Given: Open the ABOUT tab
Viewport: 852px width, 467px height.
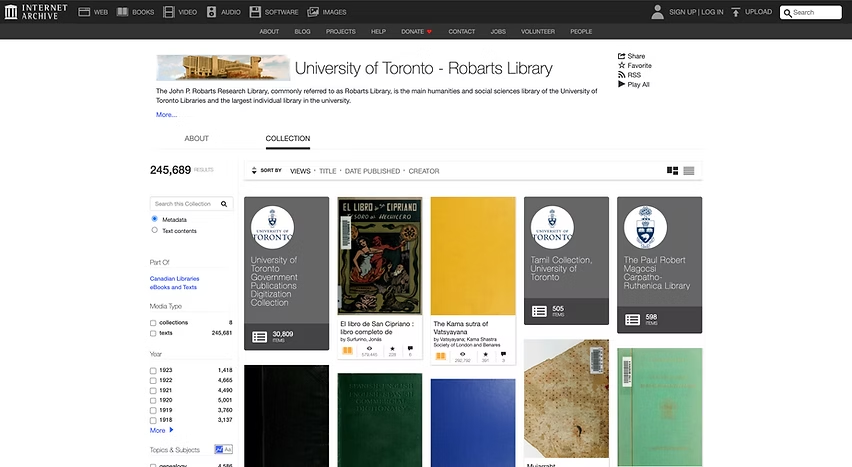Looking at the screenshot, I should click(x=197, y=139).
